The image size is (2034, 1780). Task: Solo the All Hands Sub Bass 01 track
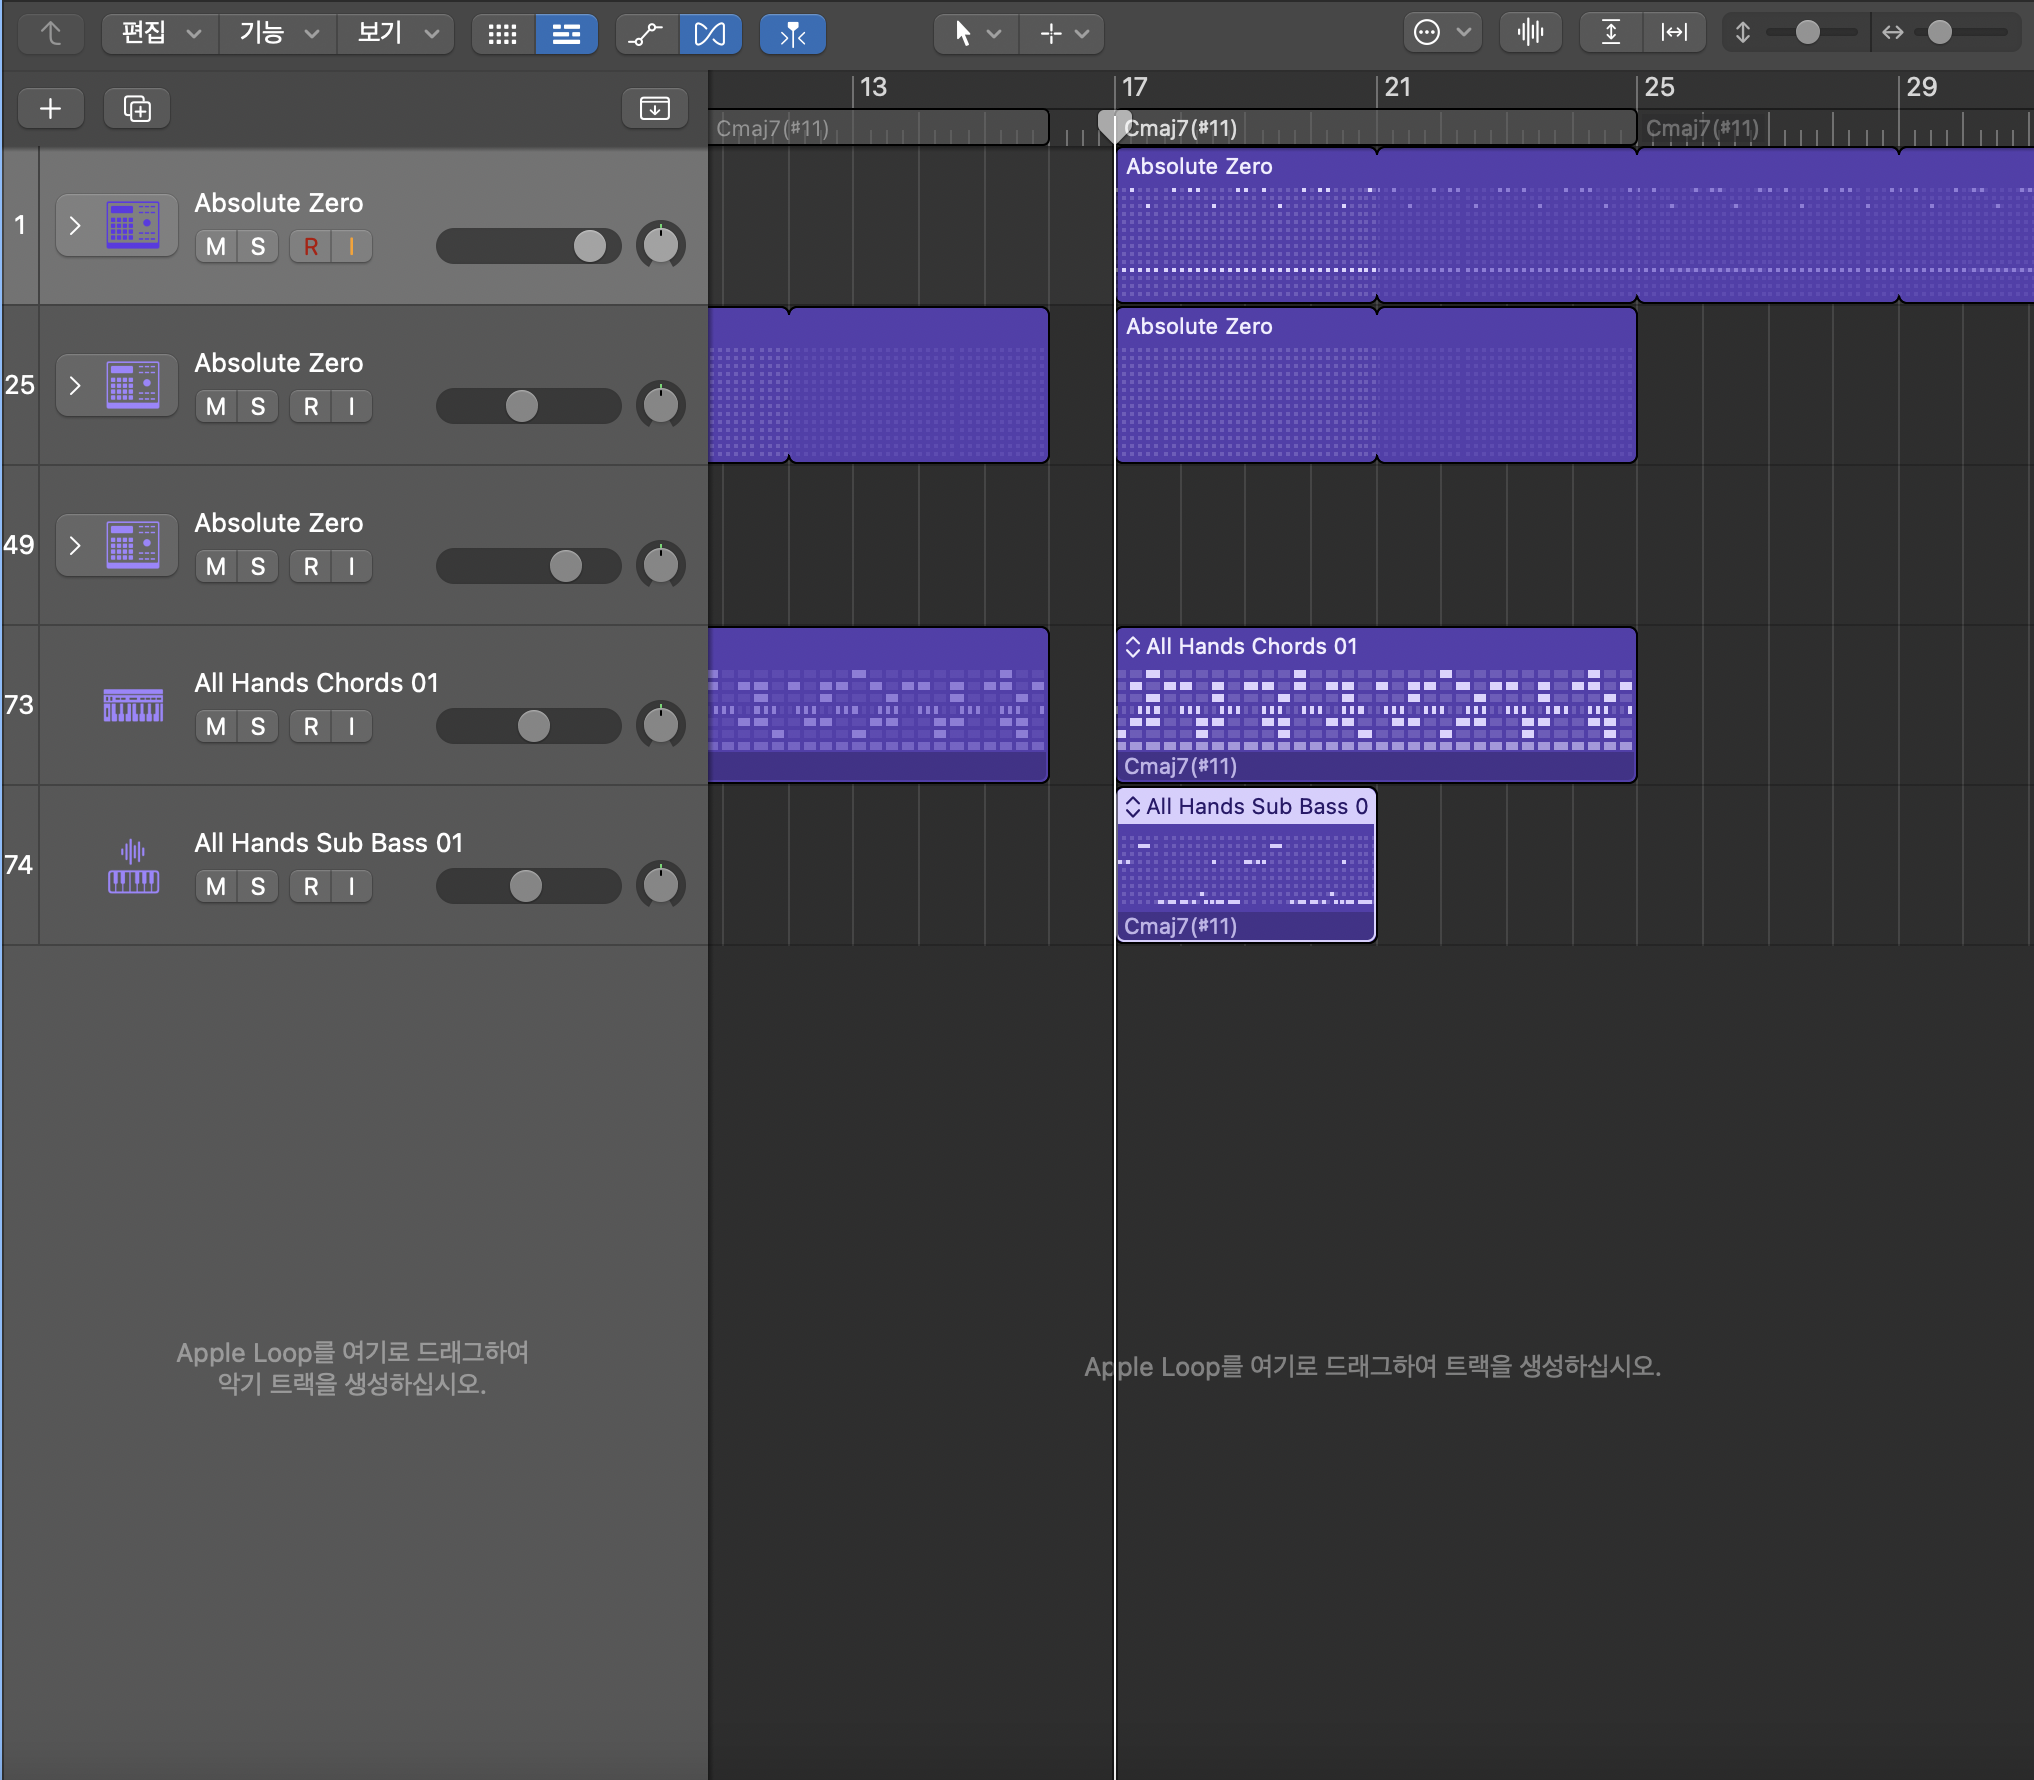pyautogui.click(x=258, y=886)
